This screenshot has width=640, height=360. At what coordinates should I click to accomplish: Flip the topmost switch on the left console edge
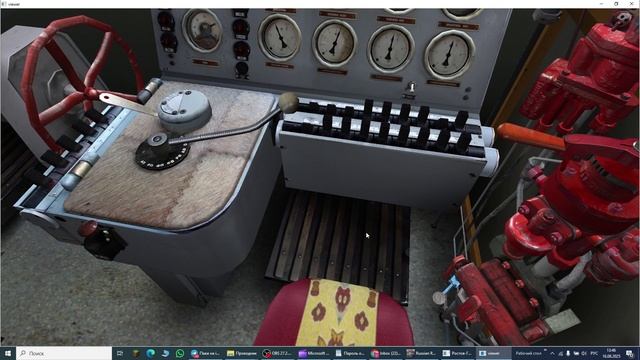point(96,116)
